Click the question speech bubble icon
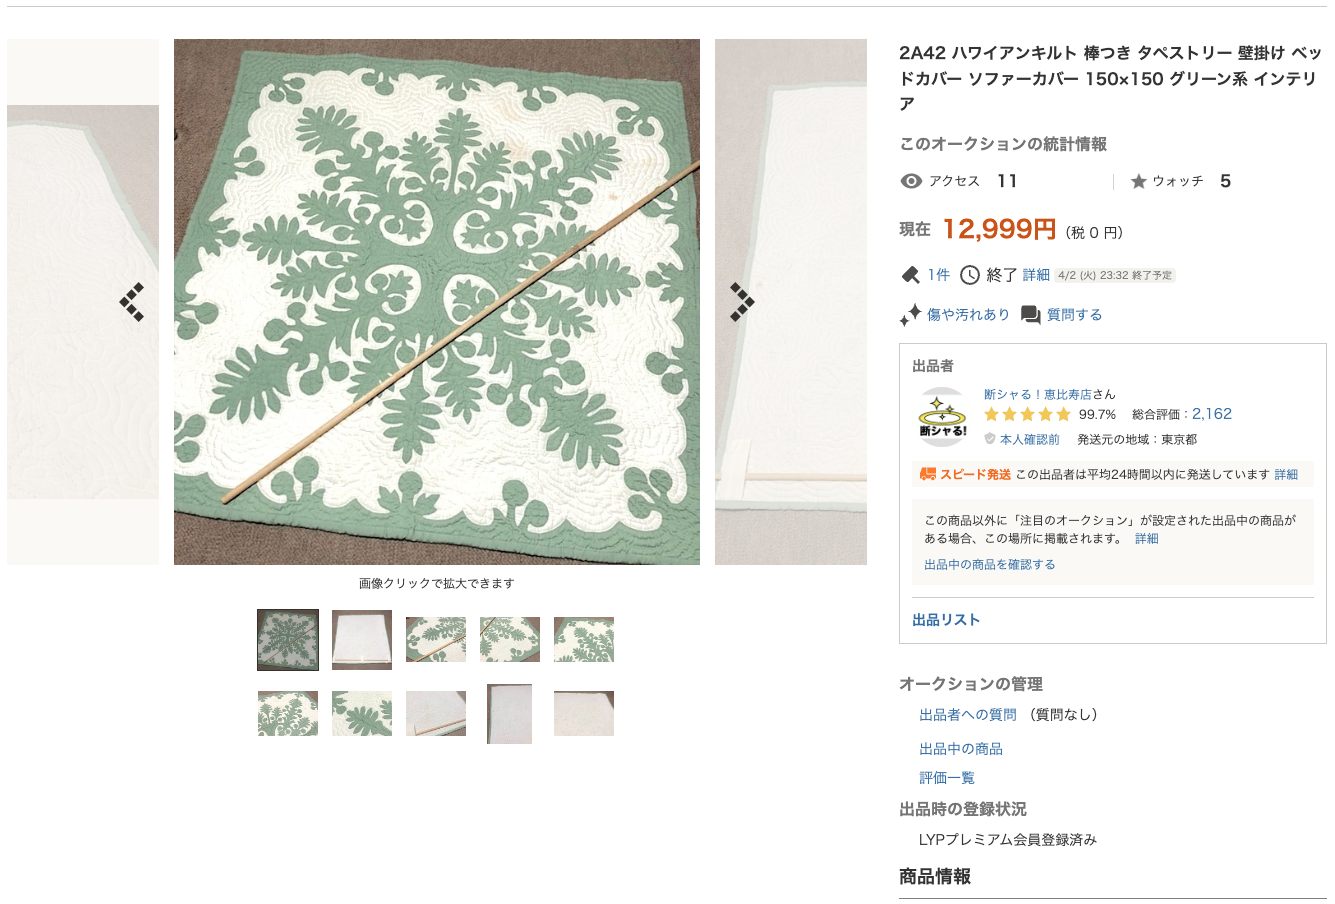1335x904 pixels. pos(1030,315)
